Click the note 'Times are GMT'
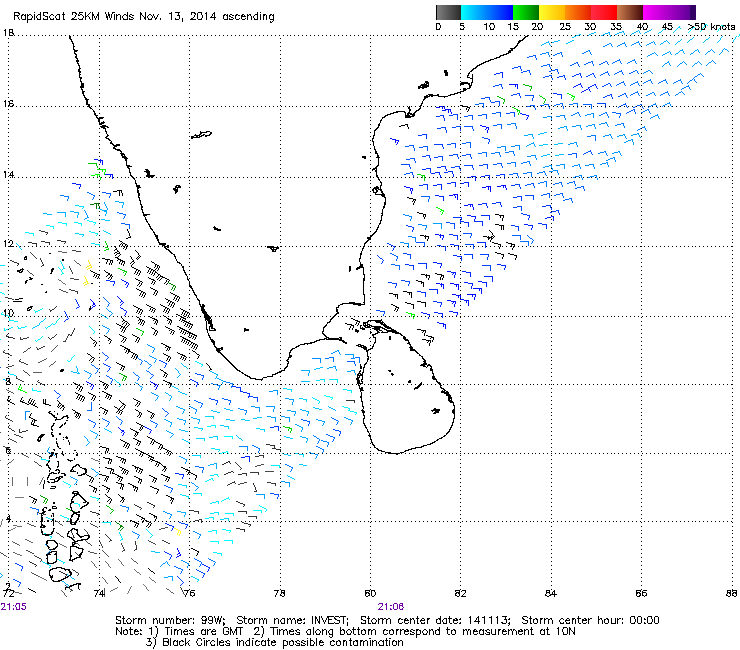Image resolution: width=740 pixels, height=650 pixels. [x=203, y=632]
